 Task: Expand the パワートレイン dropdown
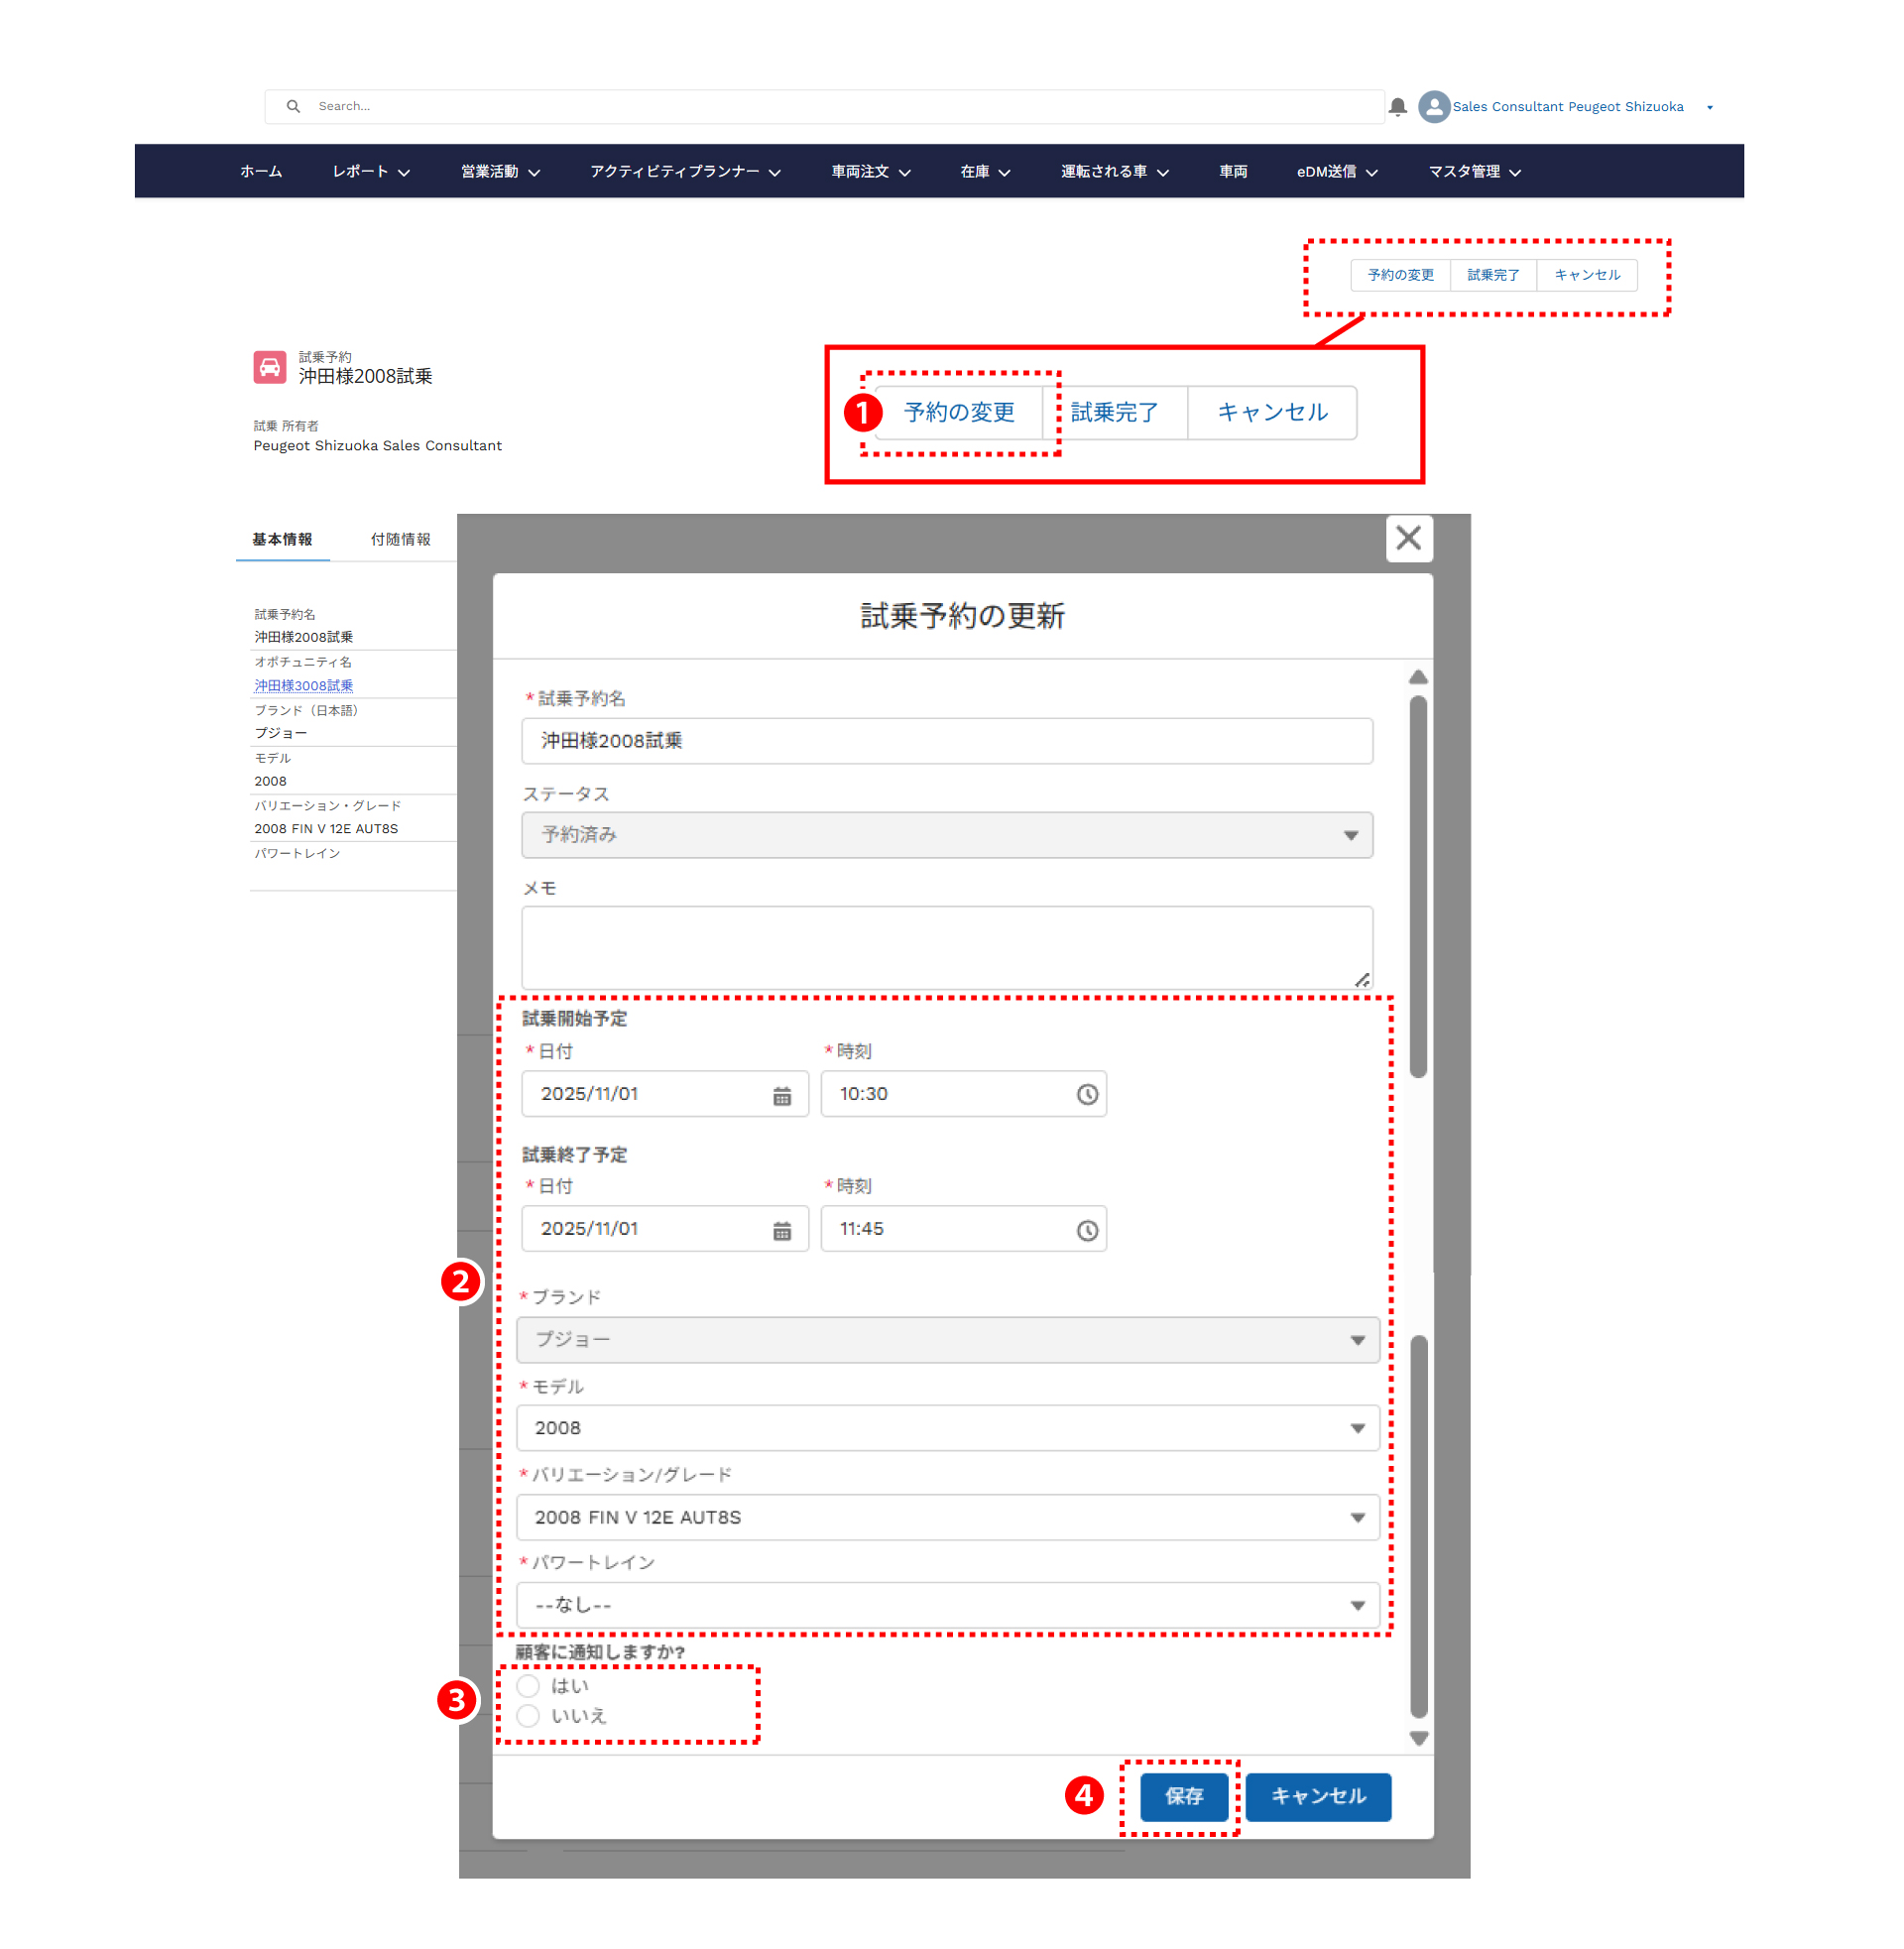point(947,1605)
